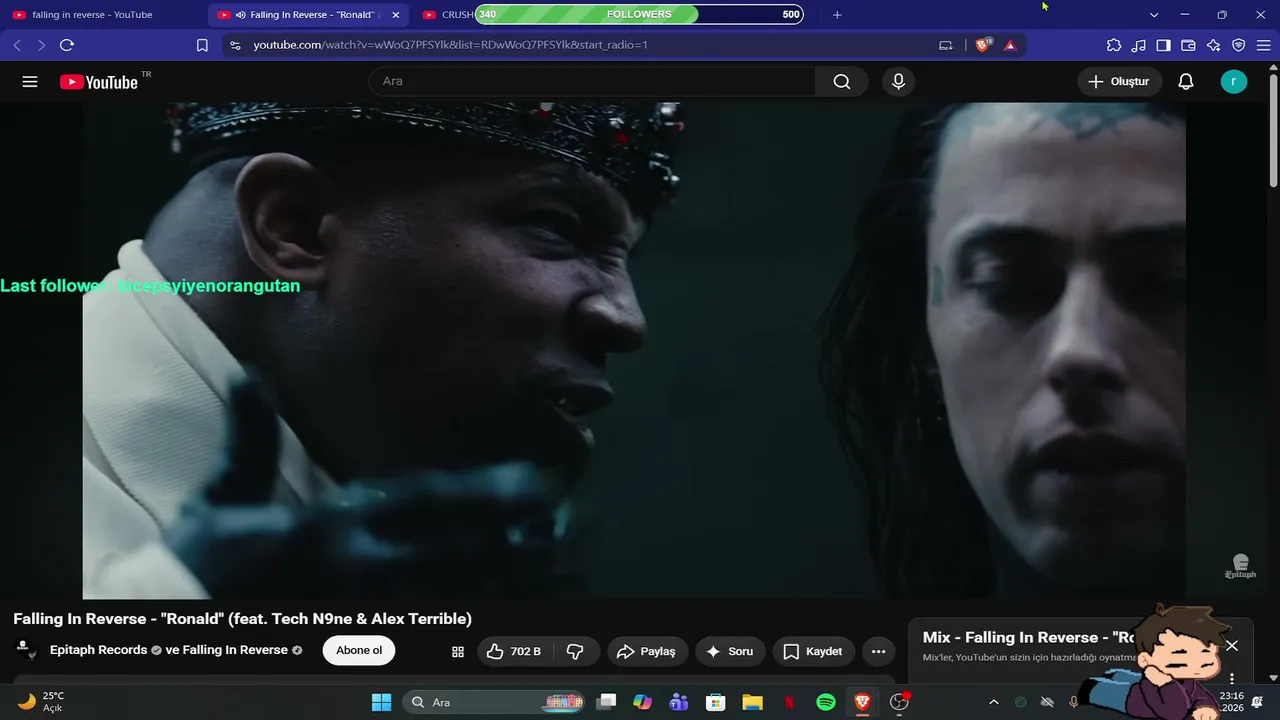This screenshot has width=1280, height=720.
Task: Open YouTube notifications bell
Action: pos(1186,82)
